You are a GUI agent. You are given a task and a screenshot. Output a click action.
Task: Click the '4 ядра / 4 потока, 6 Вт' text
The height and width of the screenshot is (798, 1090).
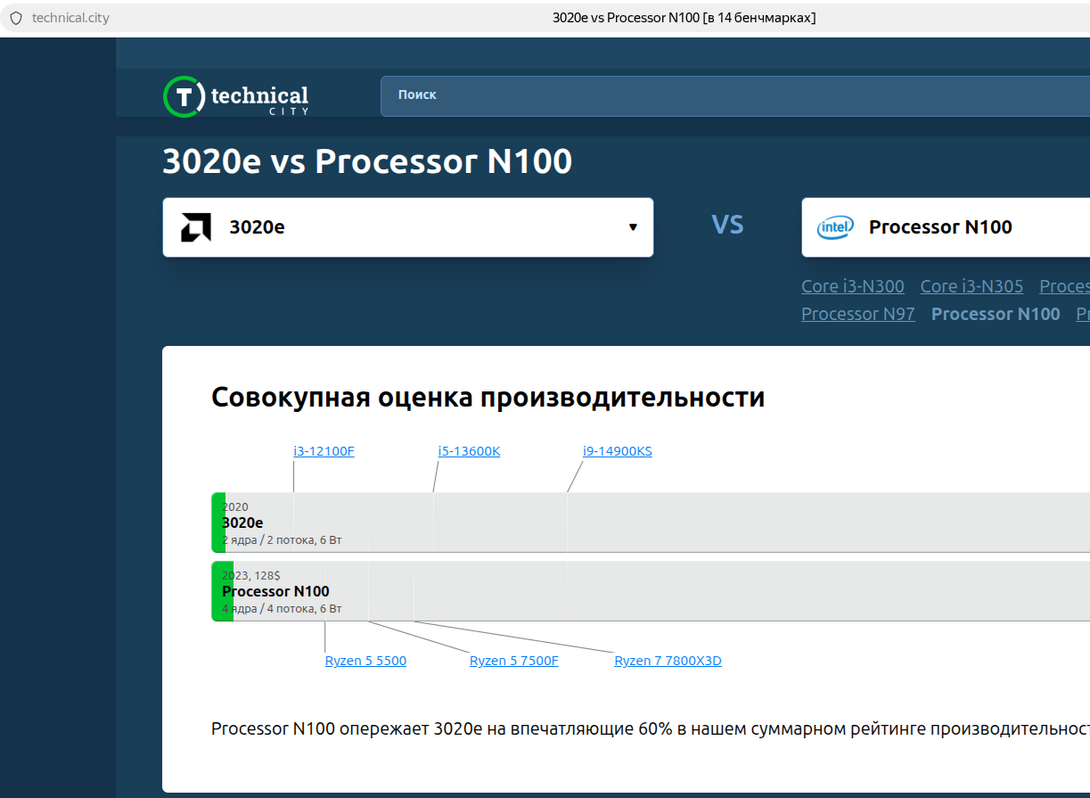(282, 609)
